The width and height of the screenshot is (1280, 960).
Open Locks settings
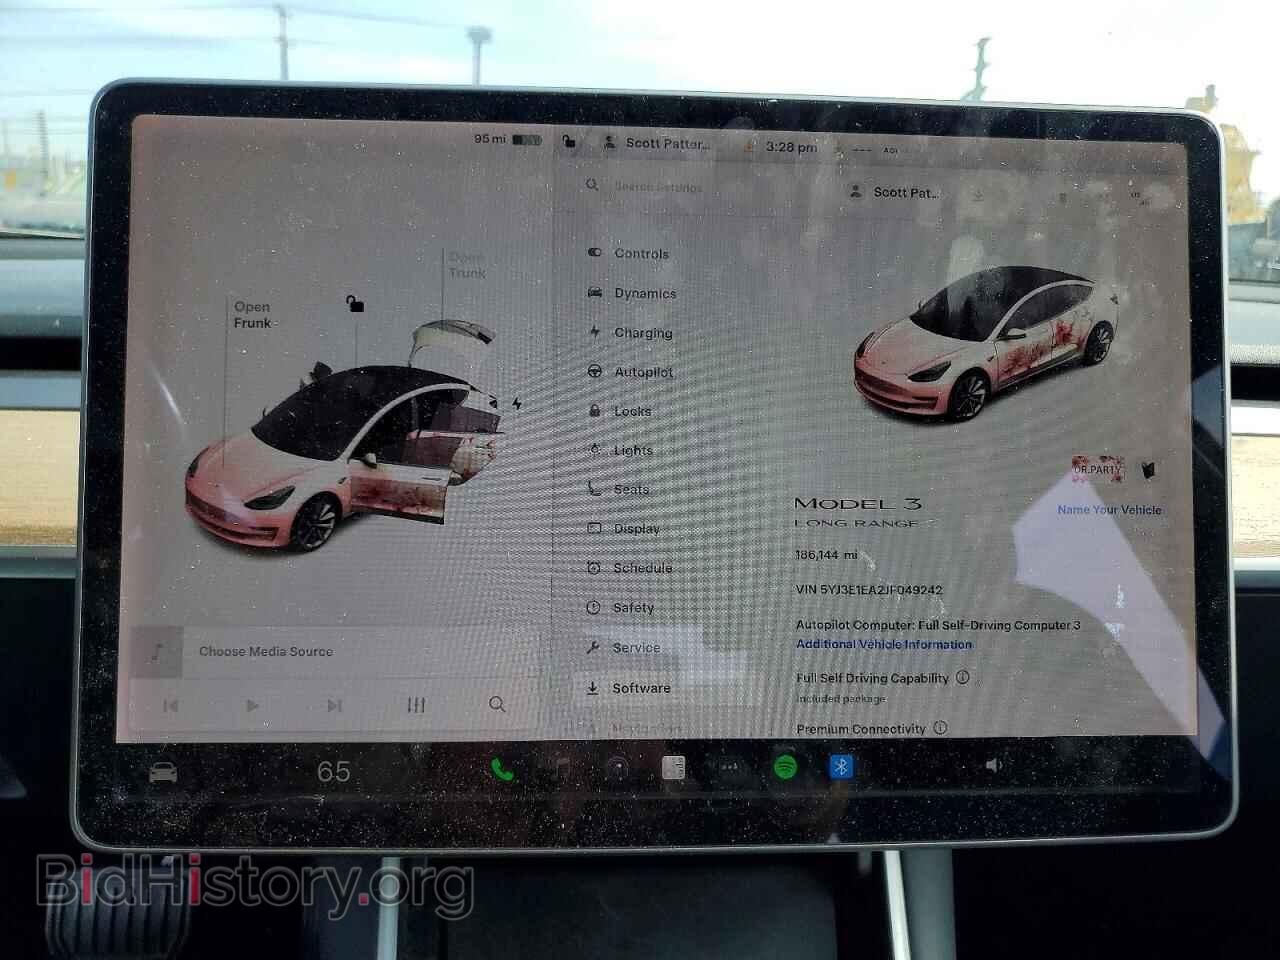[x=620, y=411]
